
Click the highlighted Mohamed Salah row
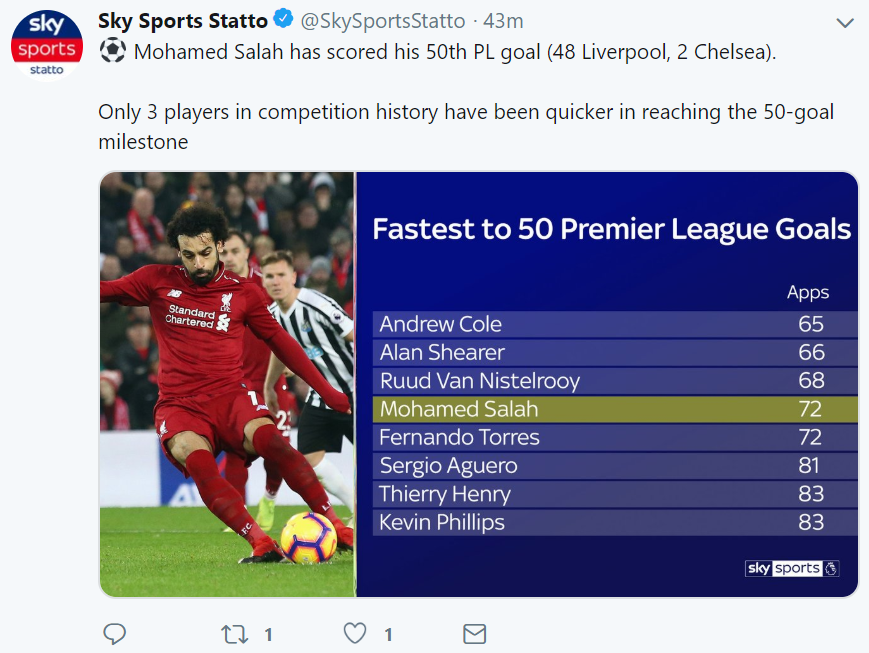[x=615, y=409]
